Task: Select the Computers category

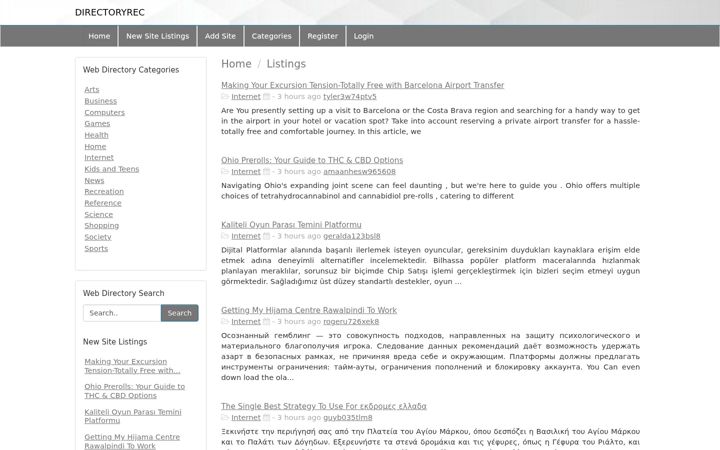Action: 104,112
